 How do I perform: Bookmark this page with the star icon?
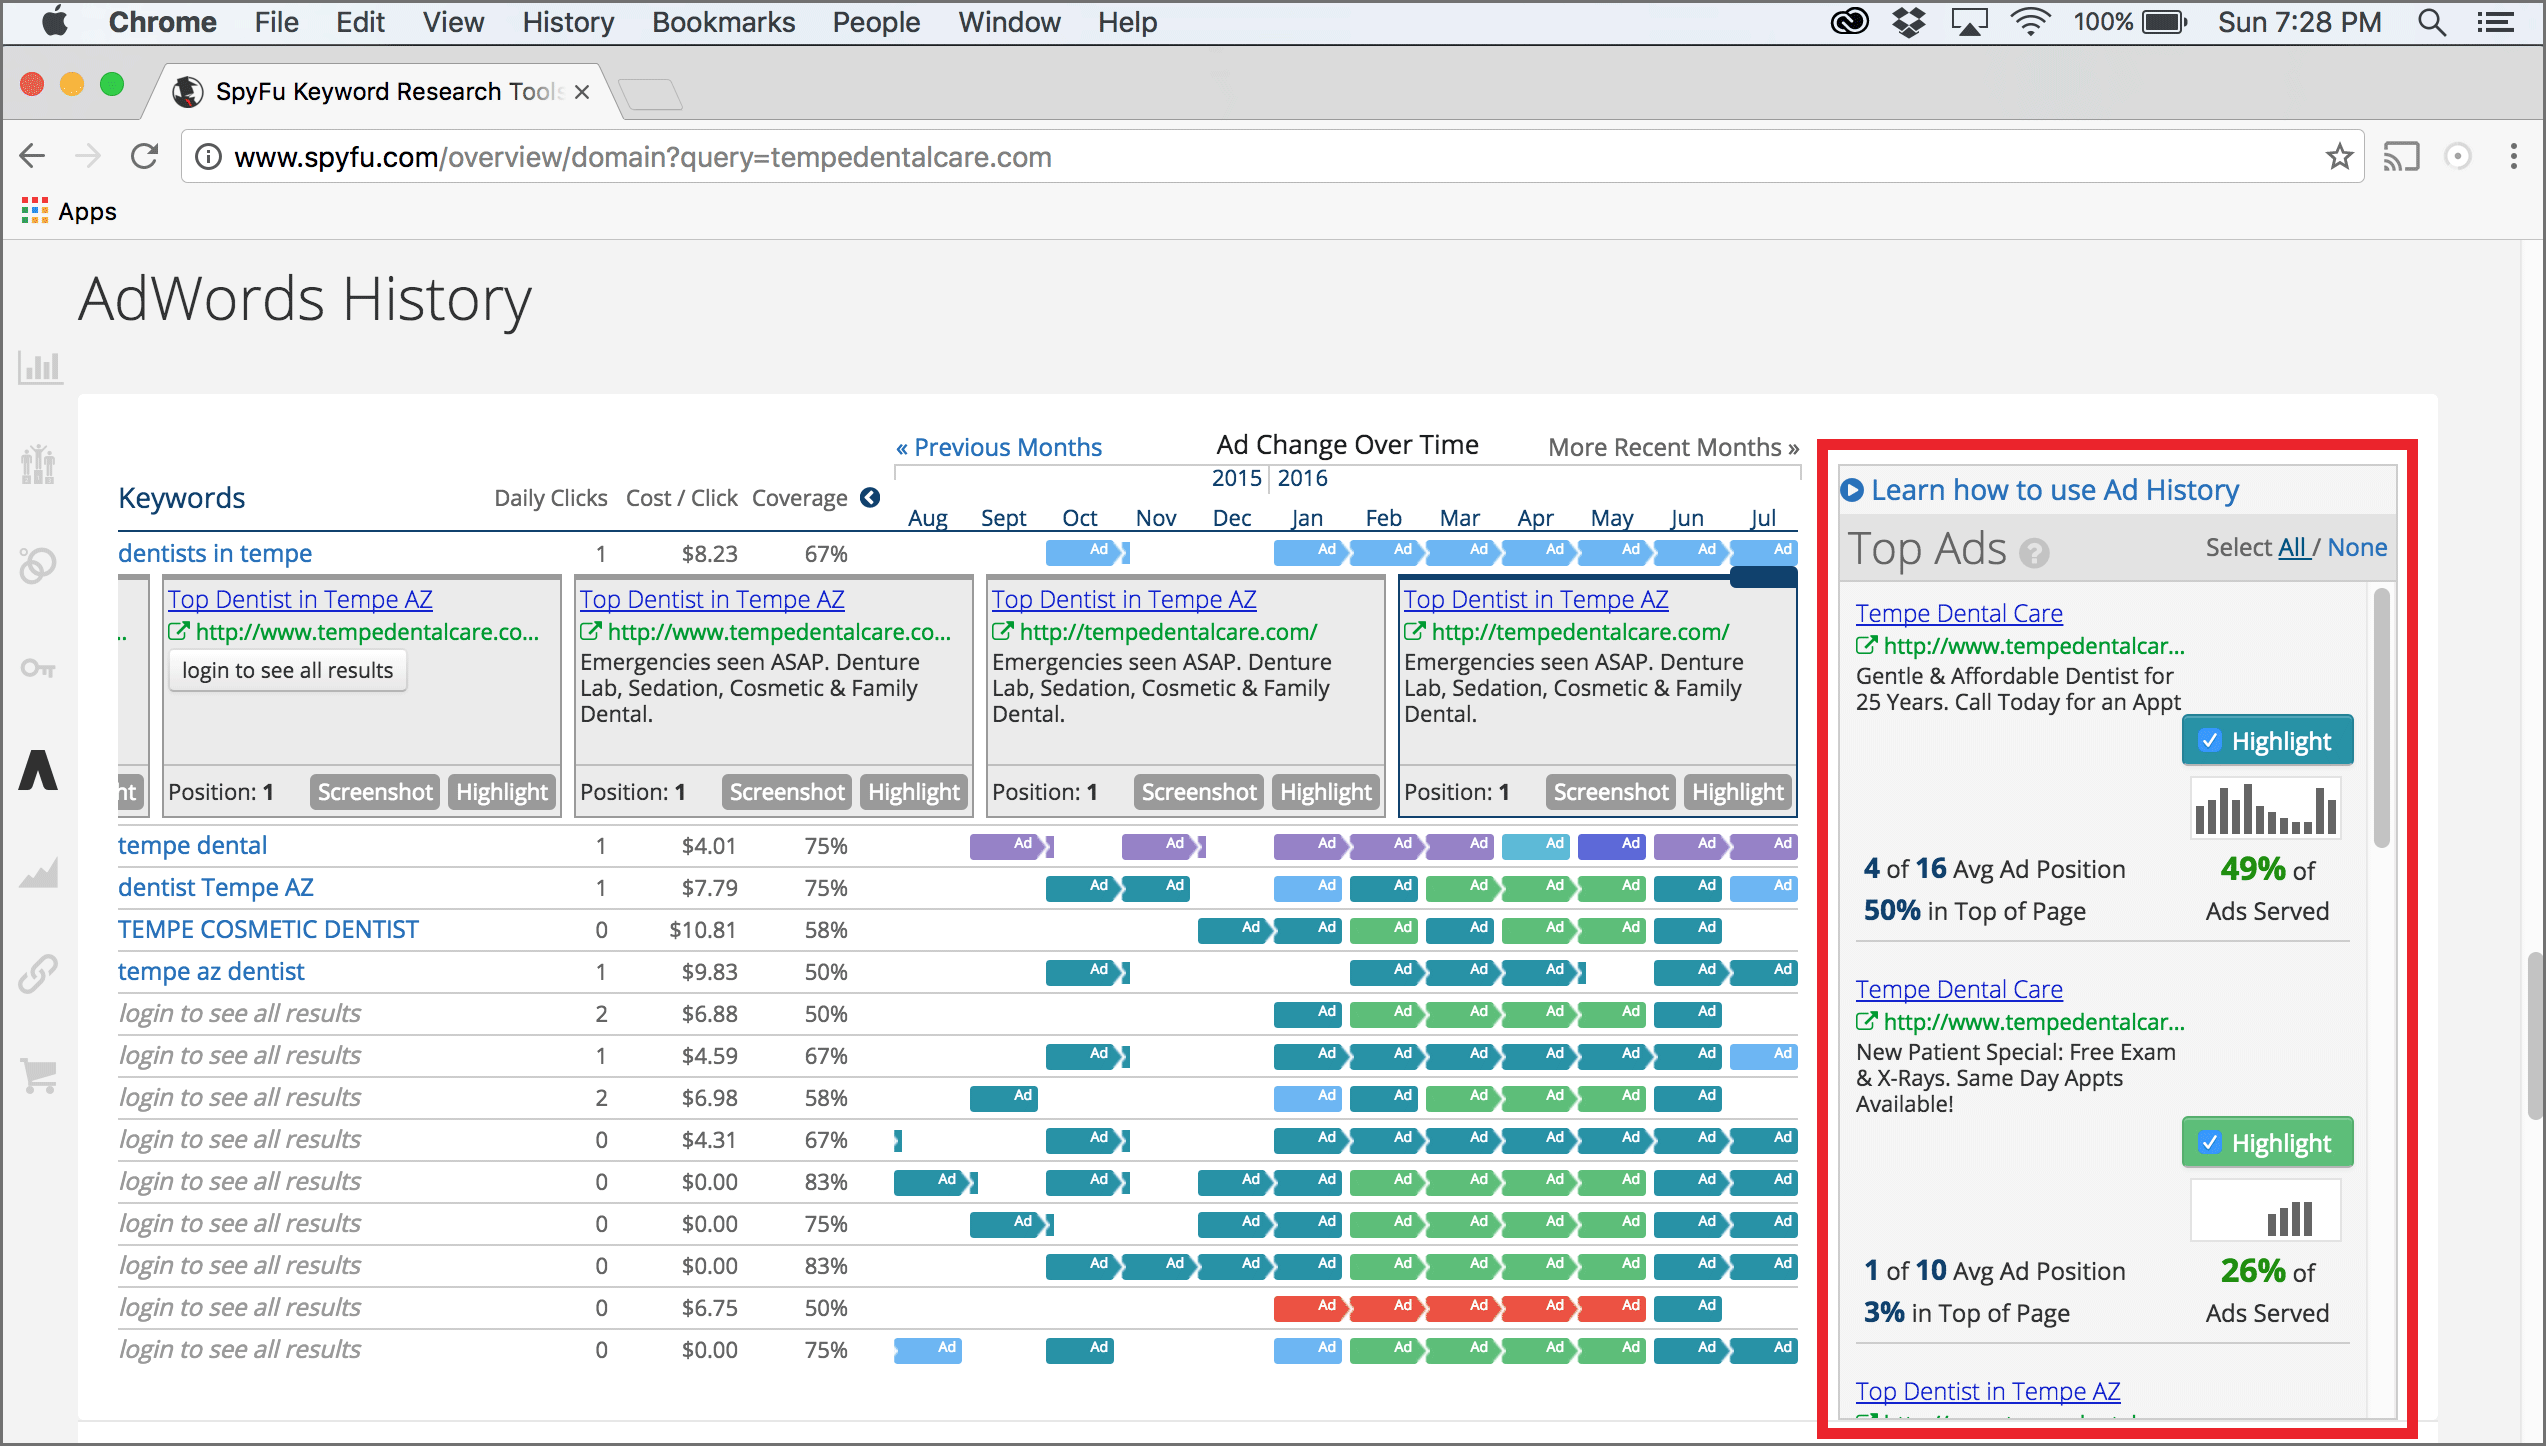[2338, 156]
